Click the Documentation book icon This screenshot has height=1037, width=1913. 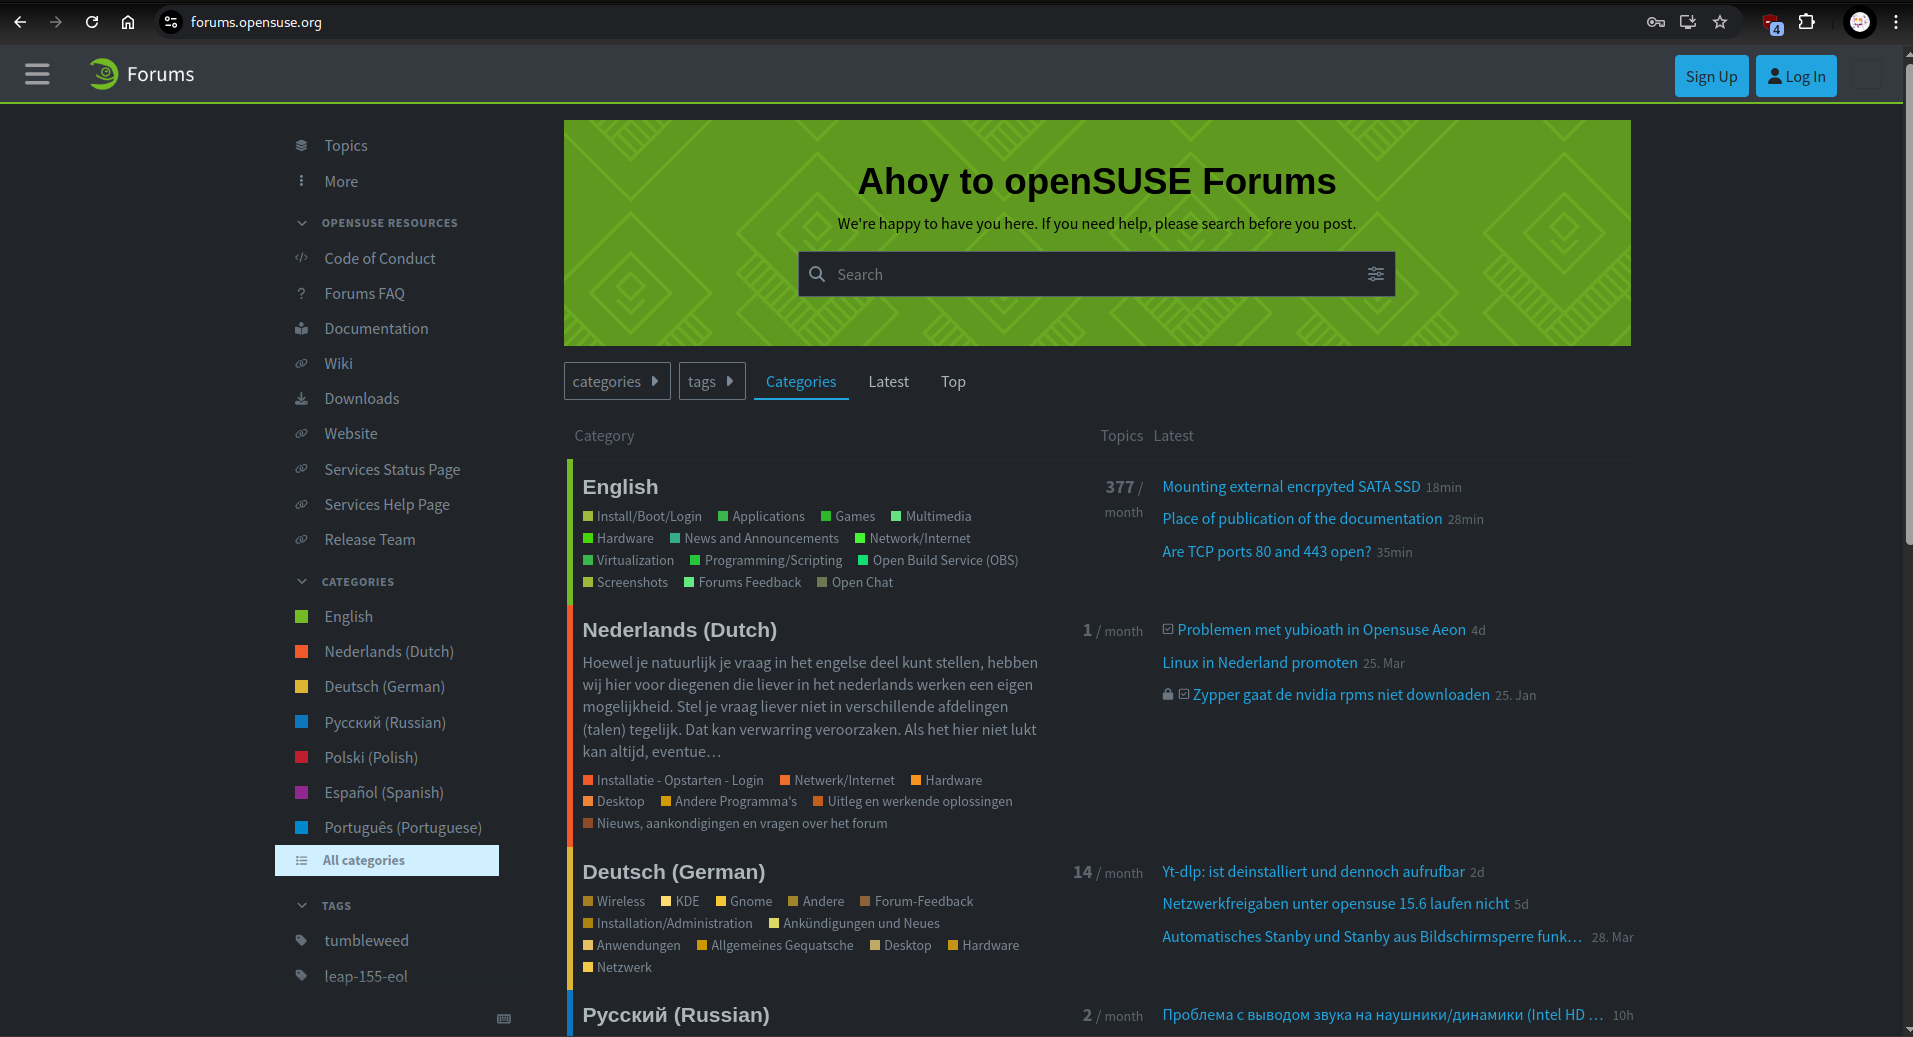coord(301,328)
